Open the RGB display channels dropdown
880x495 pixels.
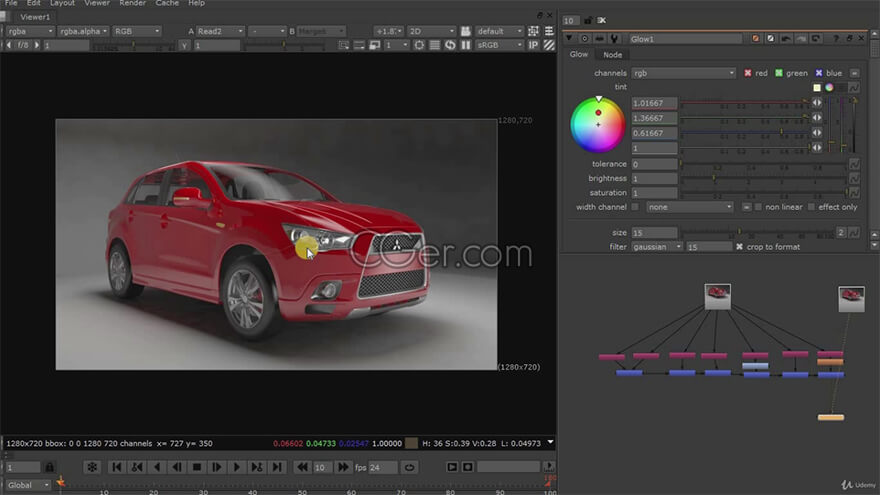(x=137, y=31)
